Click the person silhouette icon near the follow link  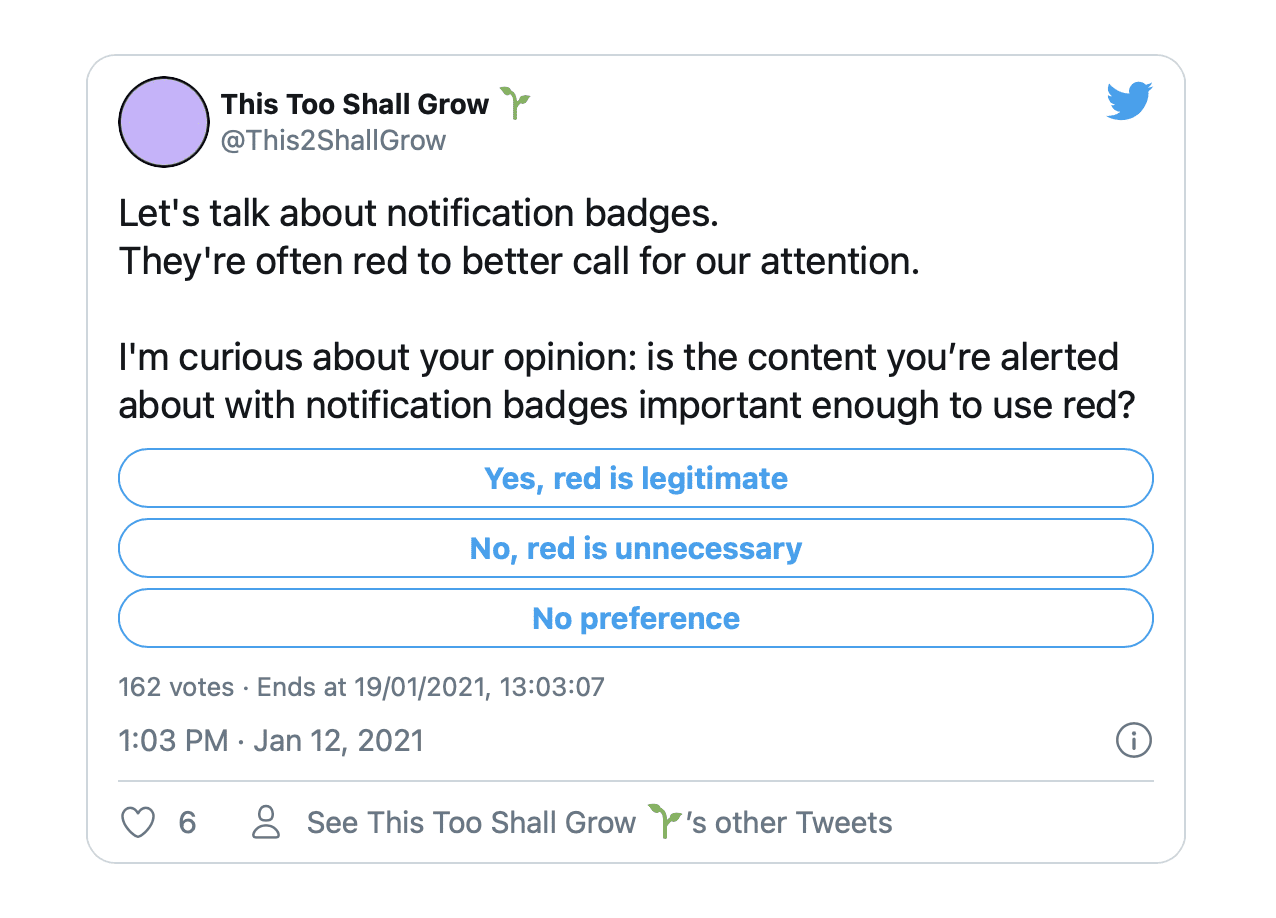point(265,822)
